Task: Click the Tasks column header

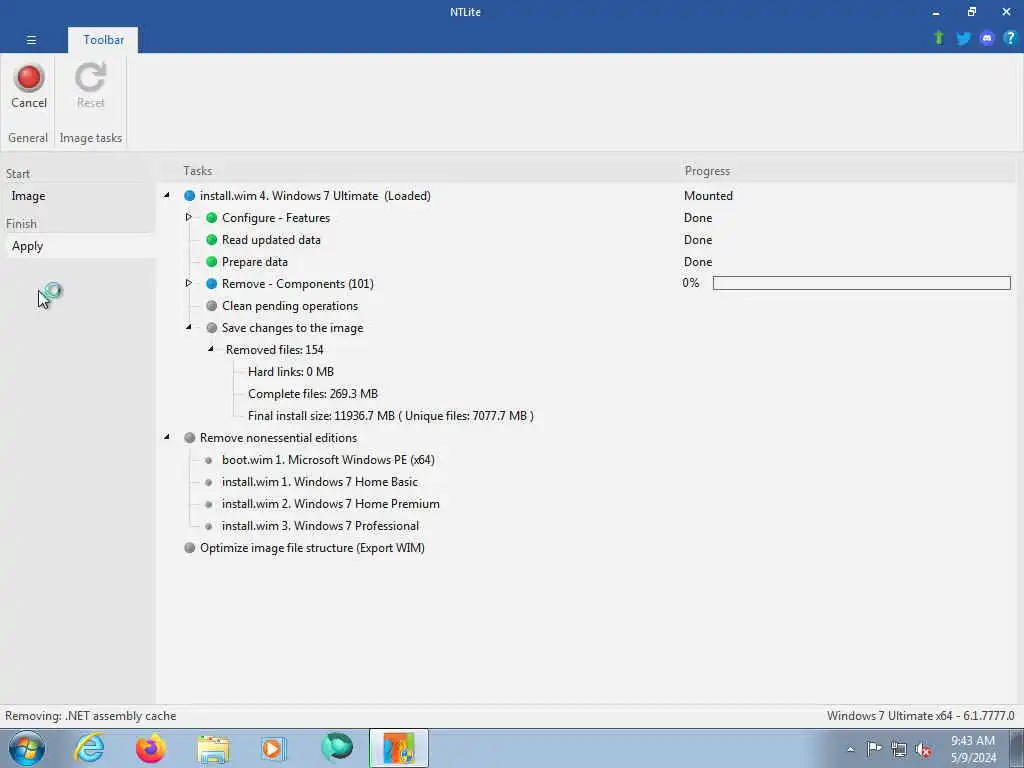Action: pyautogui.click(x=197, y=171)
